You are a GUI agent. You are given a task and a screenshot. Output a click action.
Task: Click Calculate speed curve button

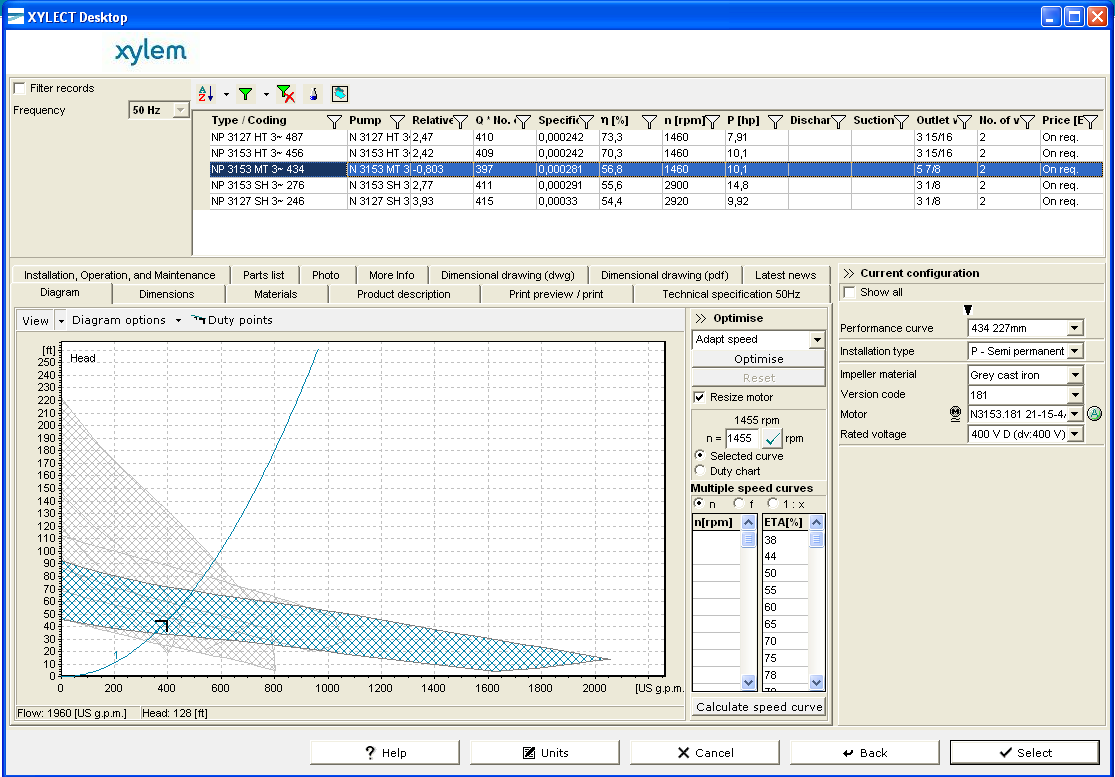tap(759, 707)
